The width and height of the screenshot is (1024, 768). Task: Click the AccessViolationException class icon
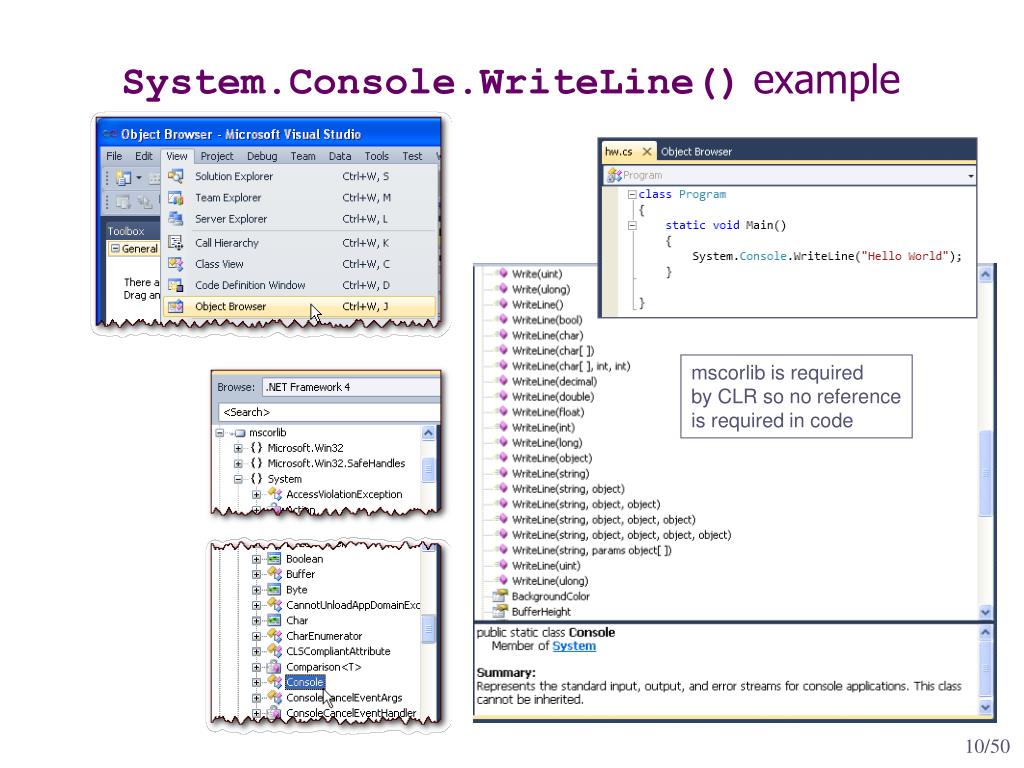[275, 494]
